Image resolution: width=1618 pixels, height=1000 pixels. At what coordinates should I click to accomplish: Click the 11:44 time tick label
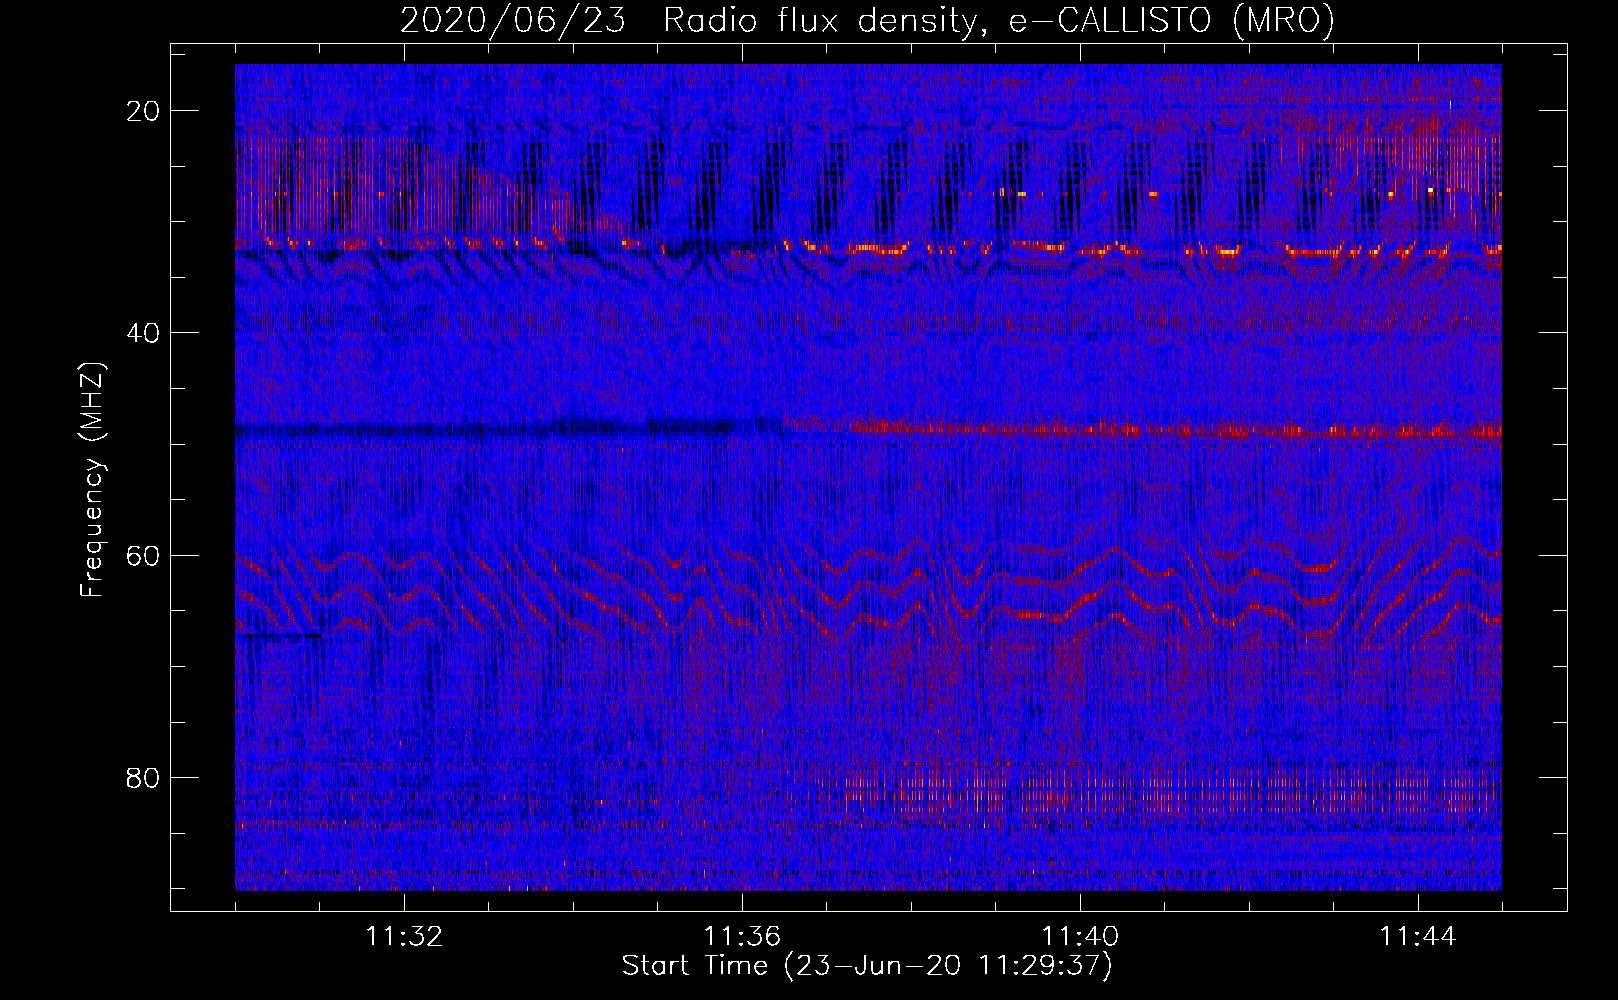[1418, 937]
